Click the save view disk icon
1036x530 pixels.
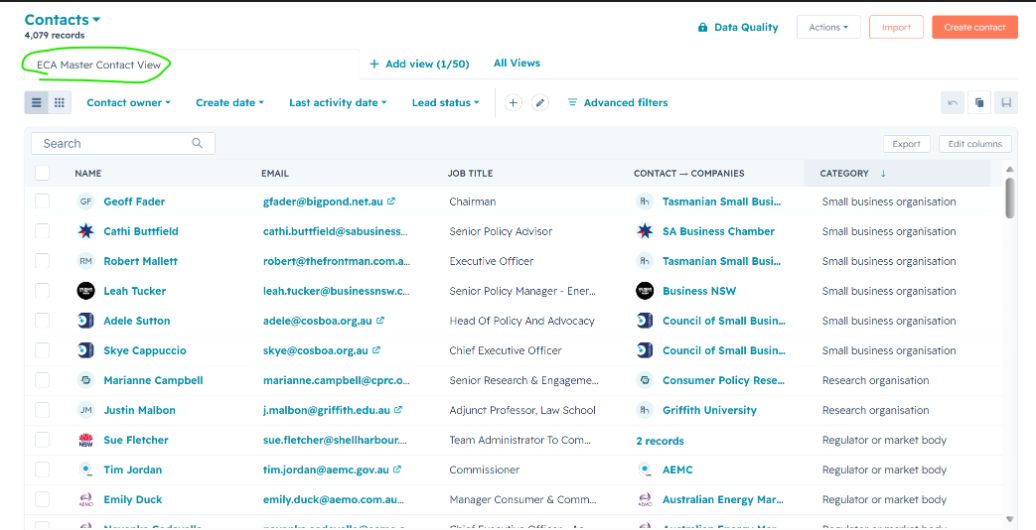[x=1006, y=102]
